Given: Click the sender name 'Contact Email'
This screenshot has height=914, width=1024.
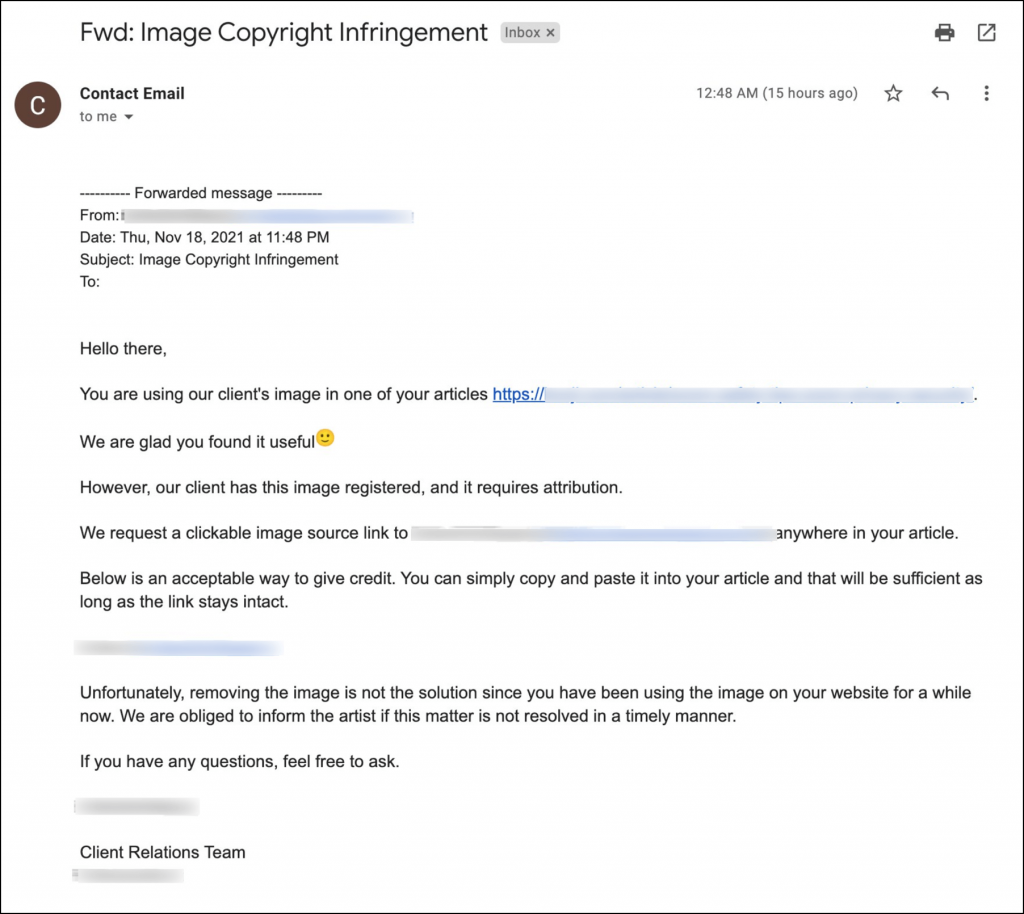Looking at the screenshot, I should point(132,93).
